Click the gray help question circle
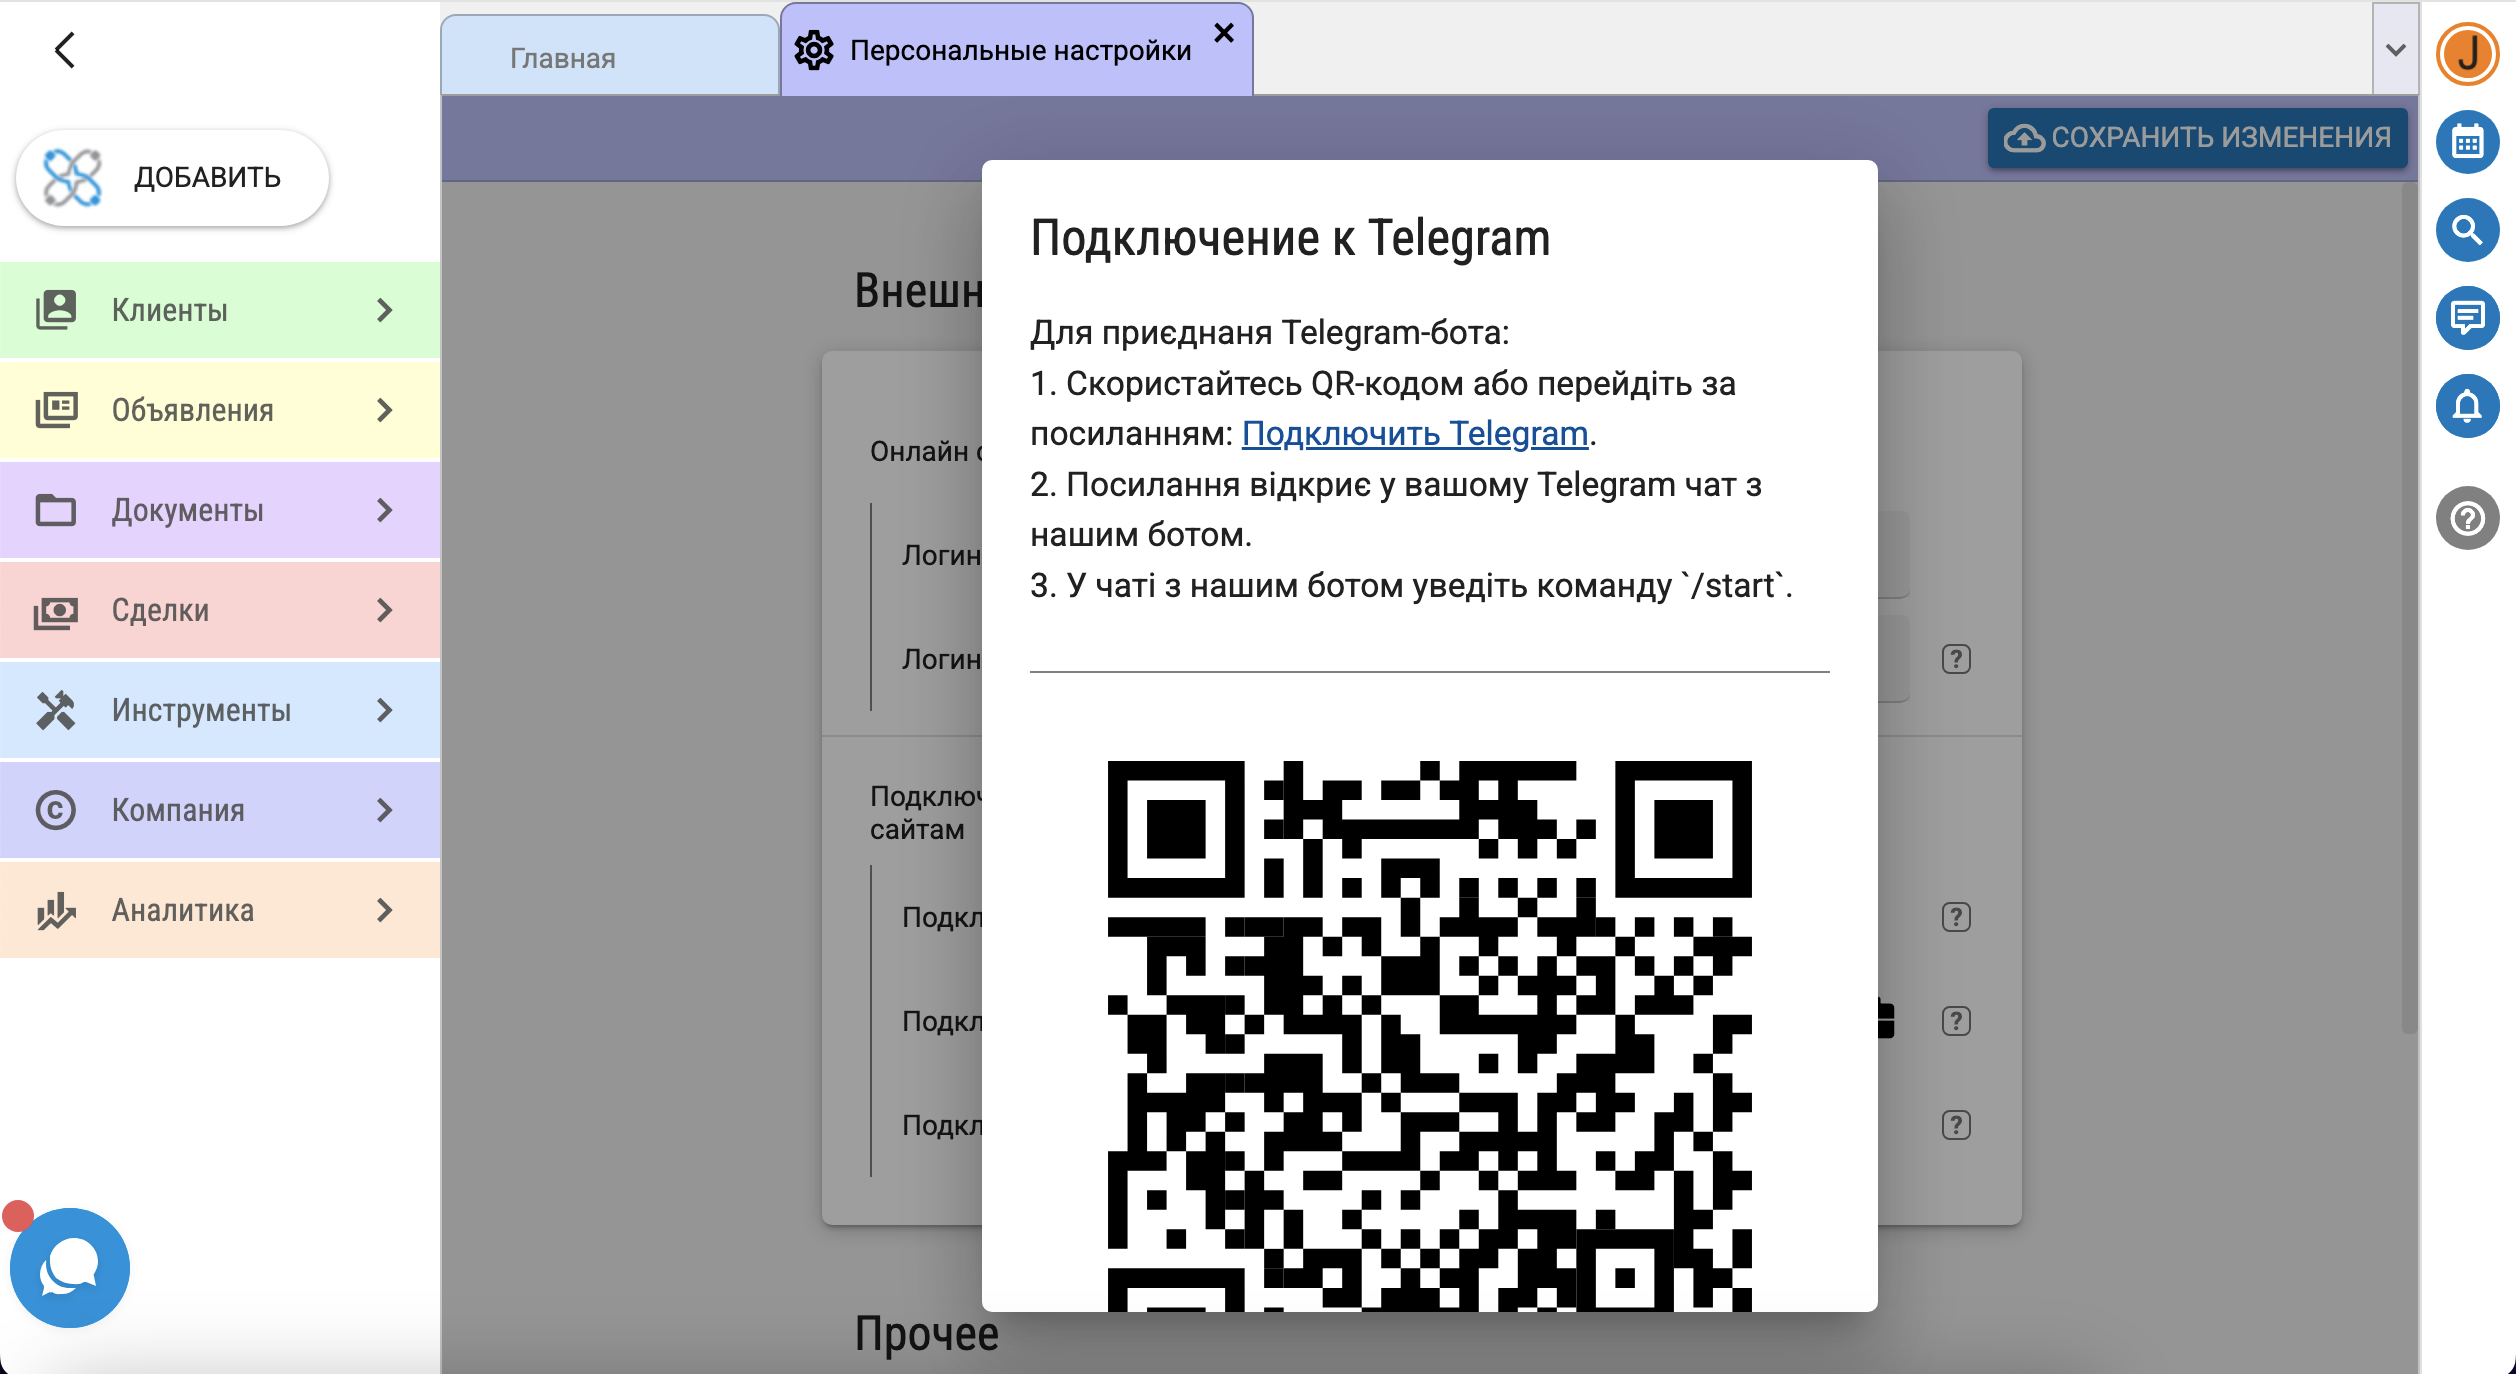 pyautogui.click(x=2467, y=518)
